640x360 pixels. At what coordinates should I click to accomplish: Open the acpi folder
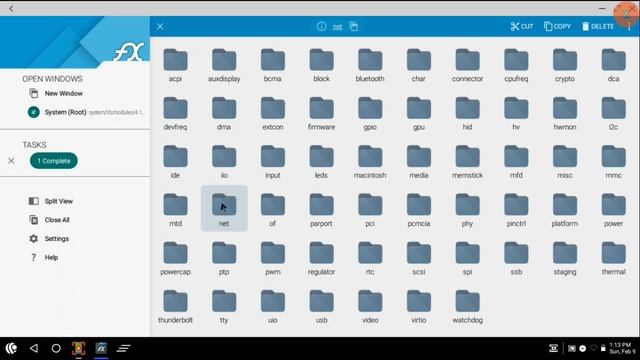pyautogui.click(x=175, y=65)
